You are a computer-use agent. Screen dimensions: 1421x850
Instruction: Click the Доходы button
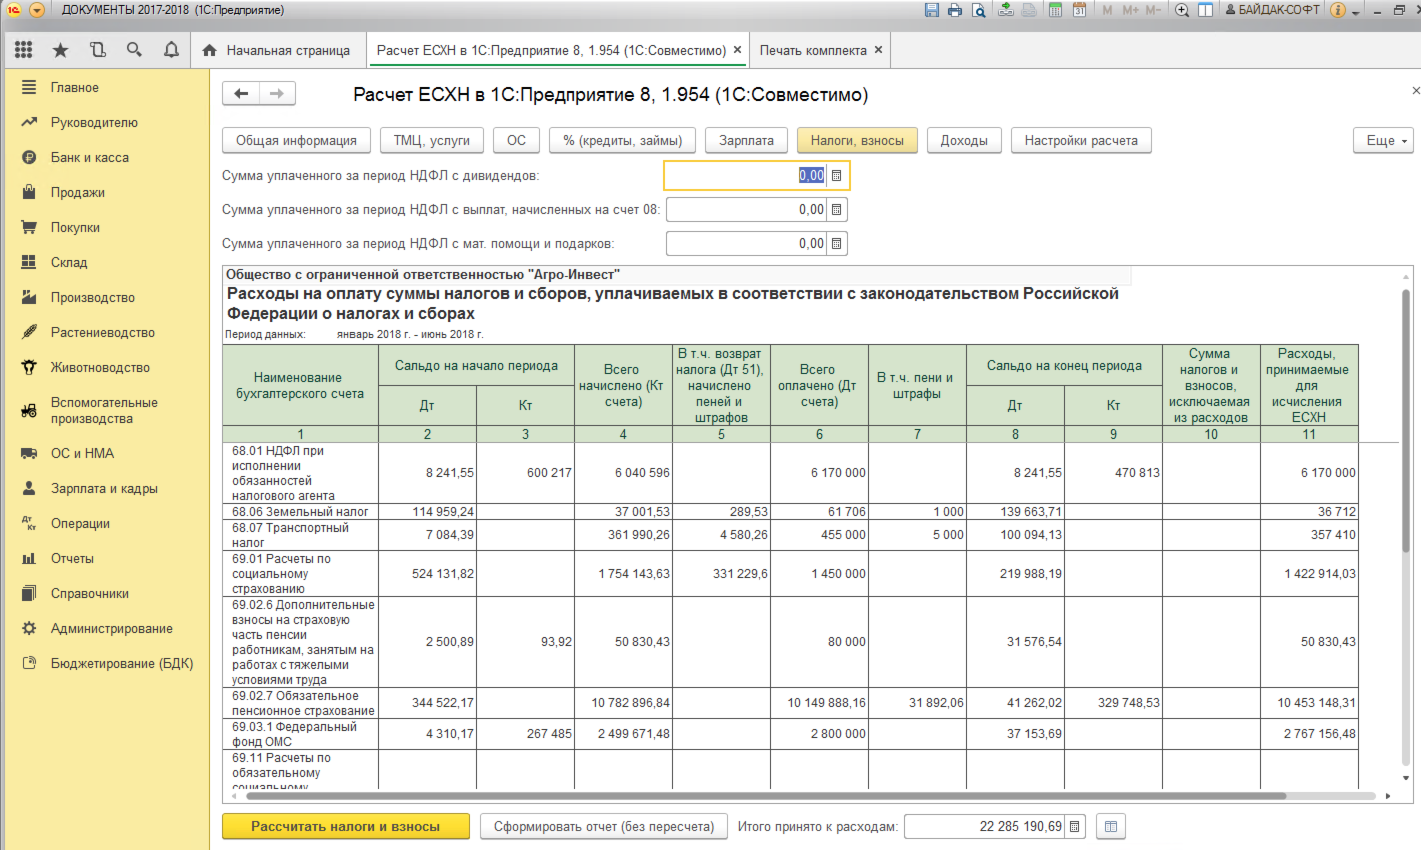(964, 141)
